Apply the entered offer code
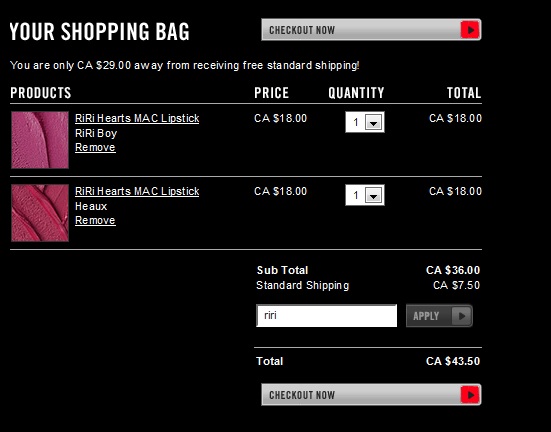 tap(439, 316)
